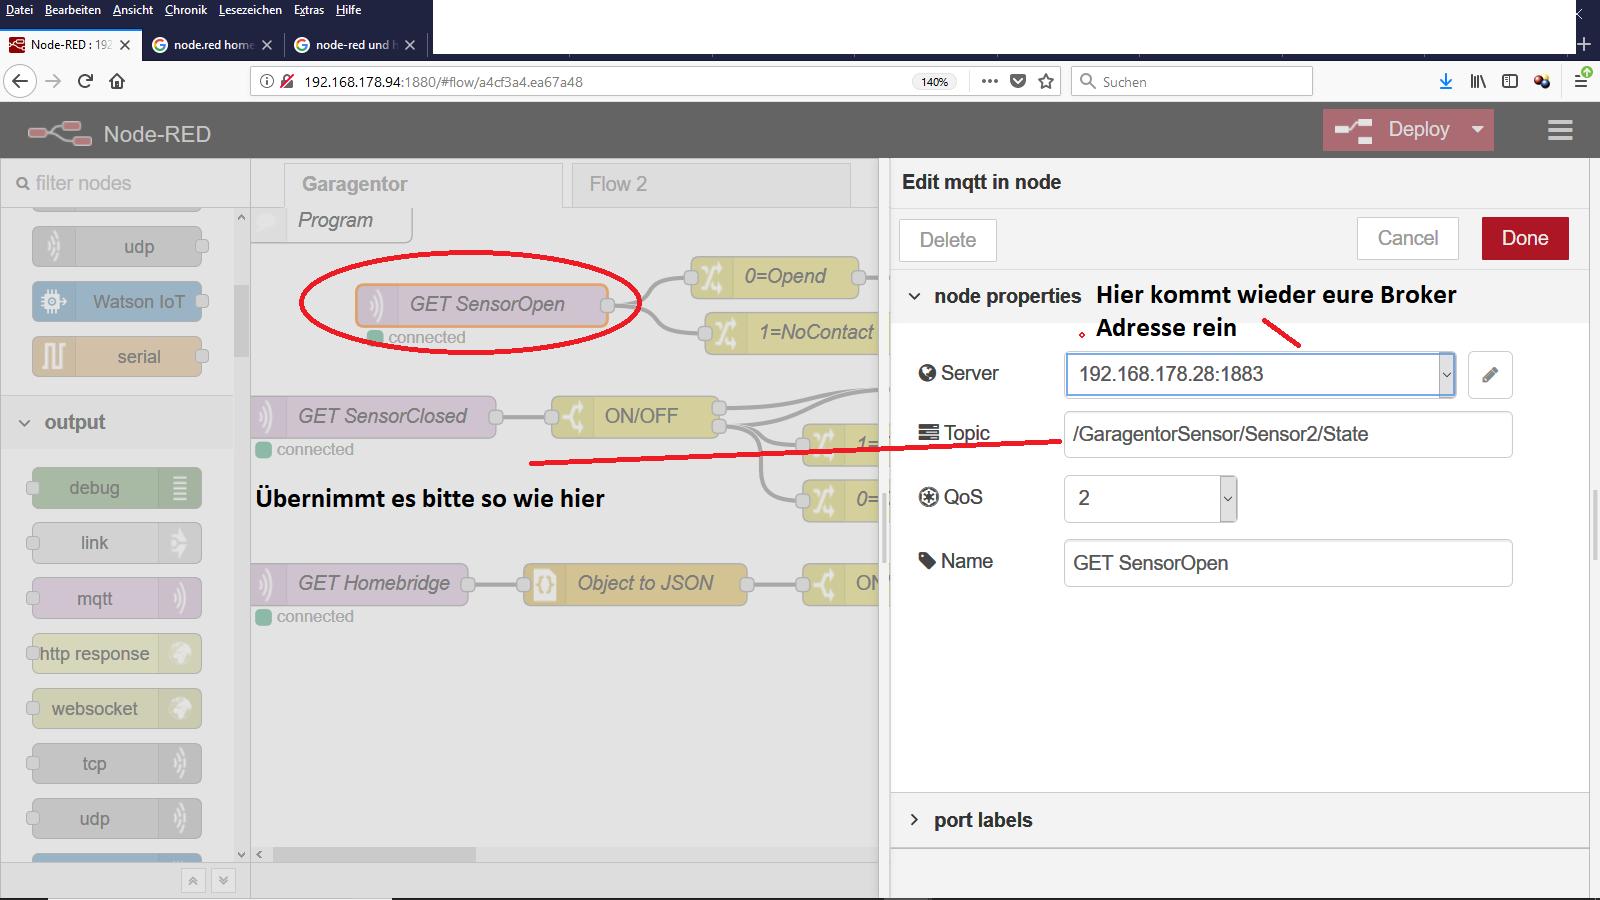Open the QoS level dropdown
The height and width of the screenshot is (900, 1600).
[x=1228, y=498]
